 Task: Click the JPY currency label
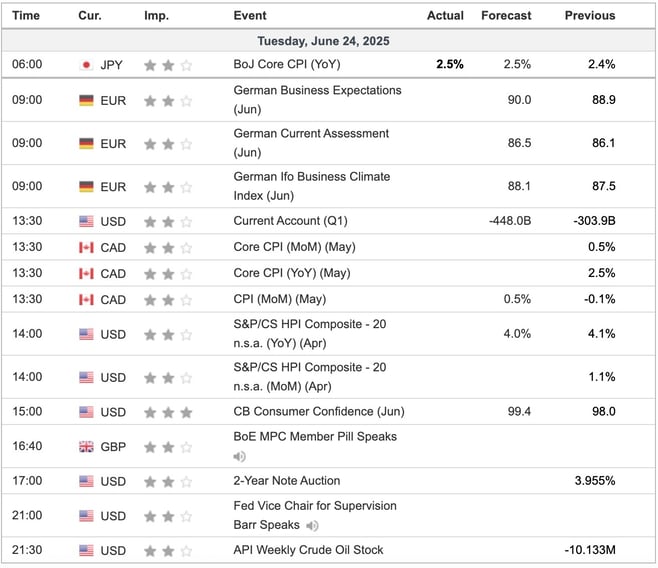click(111, 65)
